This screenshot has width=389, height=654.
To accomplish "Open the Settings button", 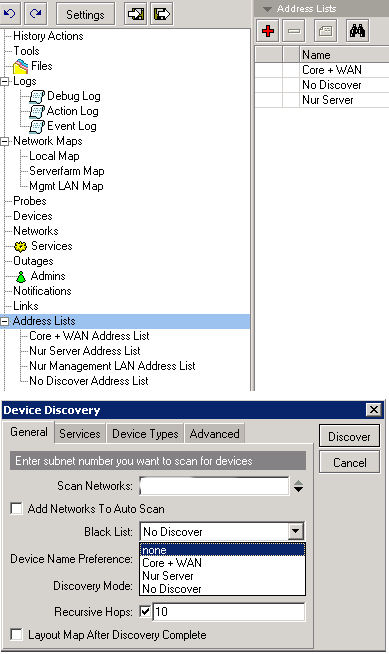I will [85, 14].
